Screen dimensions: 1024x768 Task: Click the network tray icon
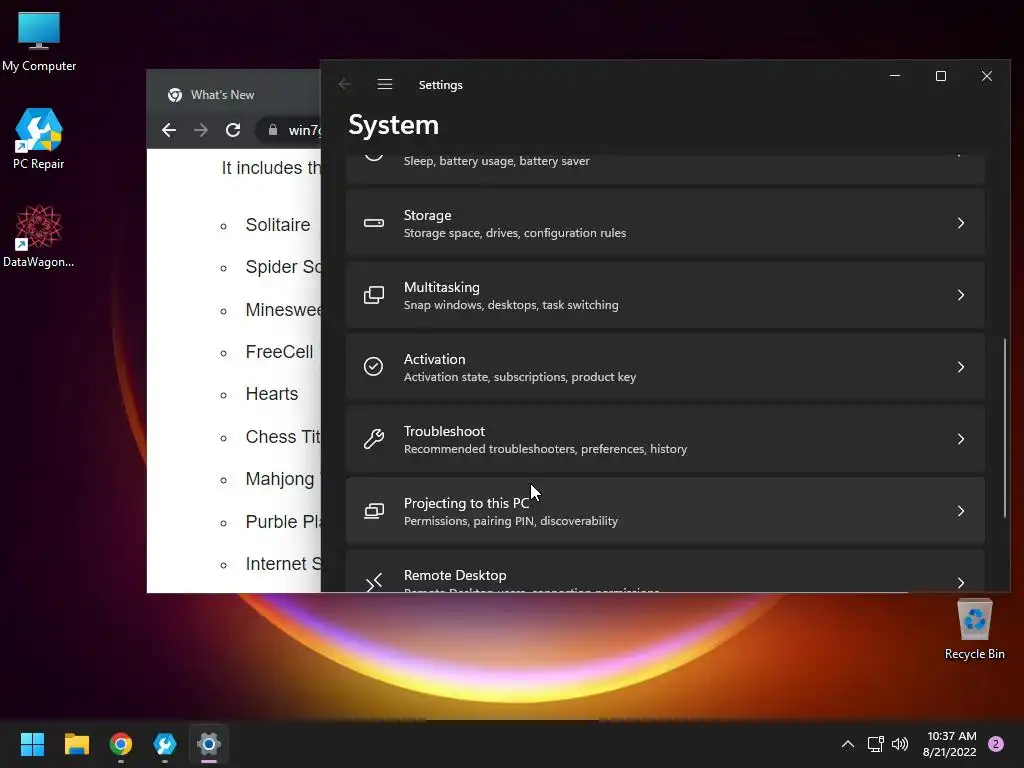click(875, 744)
